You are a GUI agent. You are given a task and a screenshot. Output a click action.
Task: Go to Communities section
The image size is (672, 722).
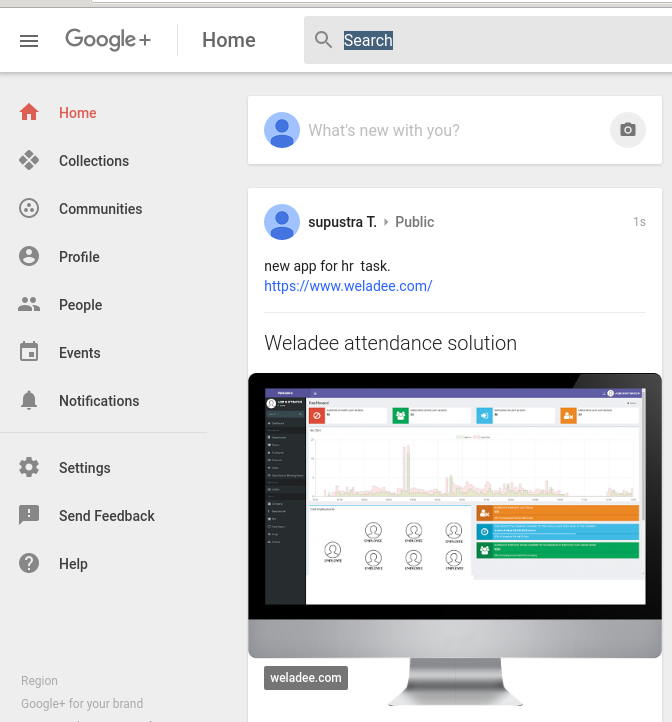click(x=100, y=209)
